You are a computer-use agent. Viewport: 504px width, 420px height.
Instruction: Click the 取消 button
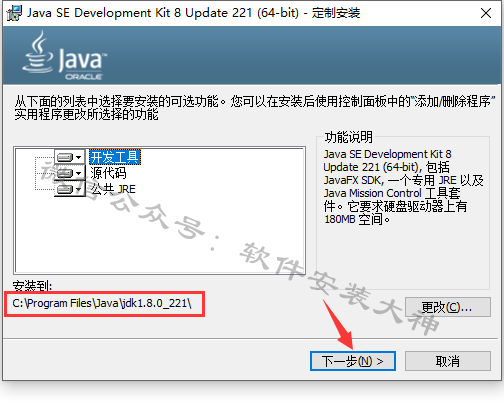[x=448, y=361]
